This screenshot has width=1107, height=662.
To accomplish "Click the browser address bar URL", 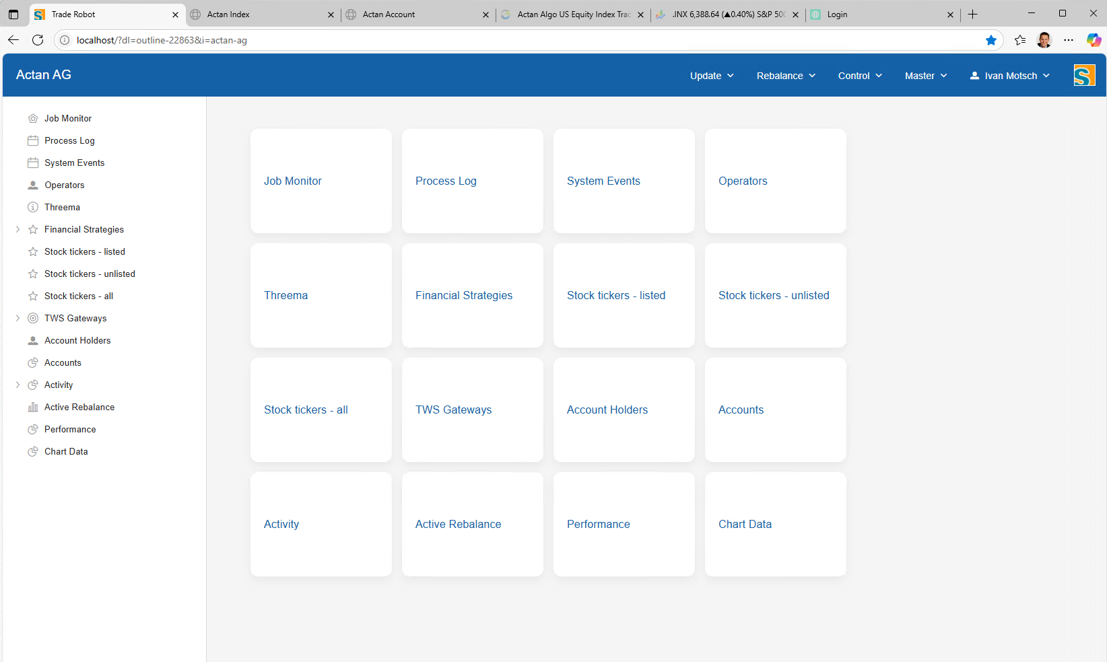I will tap(162, 40).
